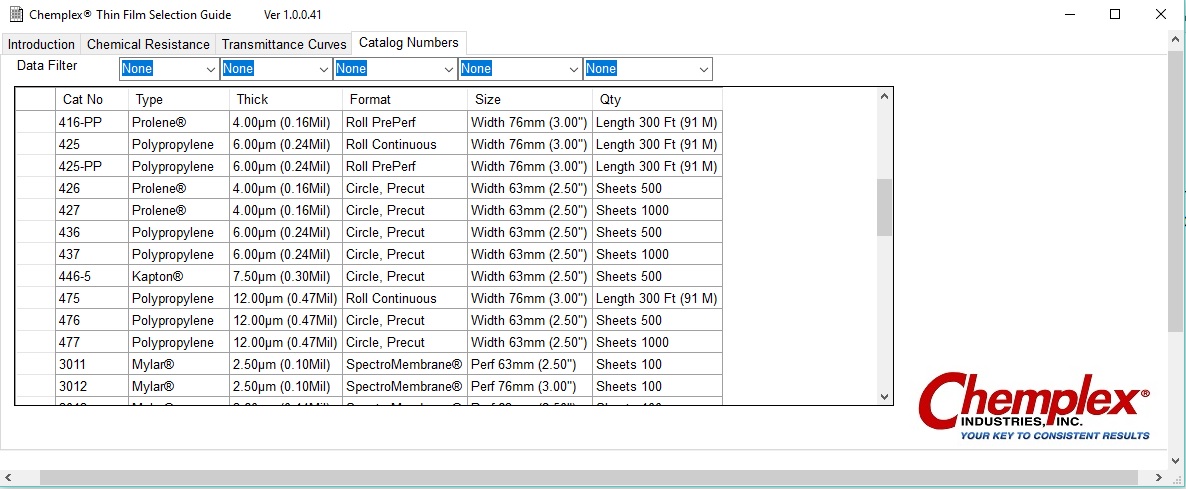This screenshot has height=489, width=1186.
Task: Click 'Prolene®' in row 427
Action: [179, 209]
